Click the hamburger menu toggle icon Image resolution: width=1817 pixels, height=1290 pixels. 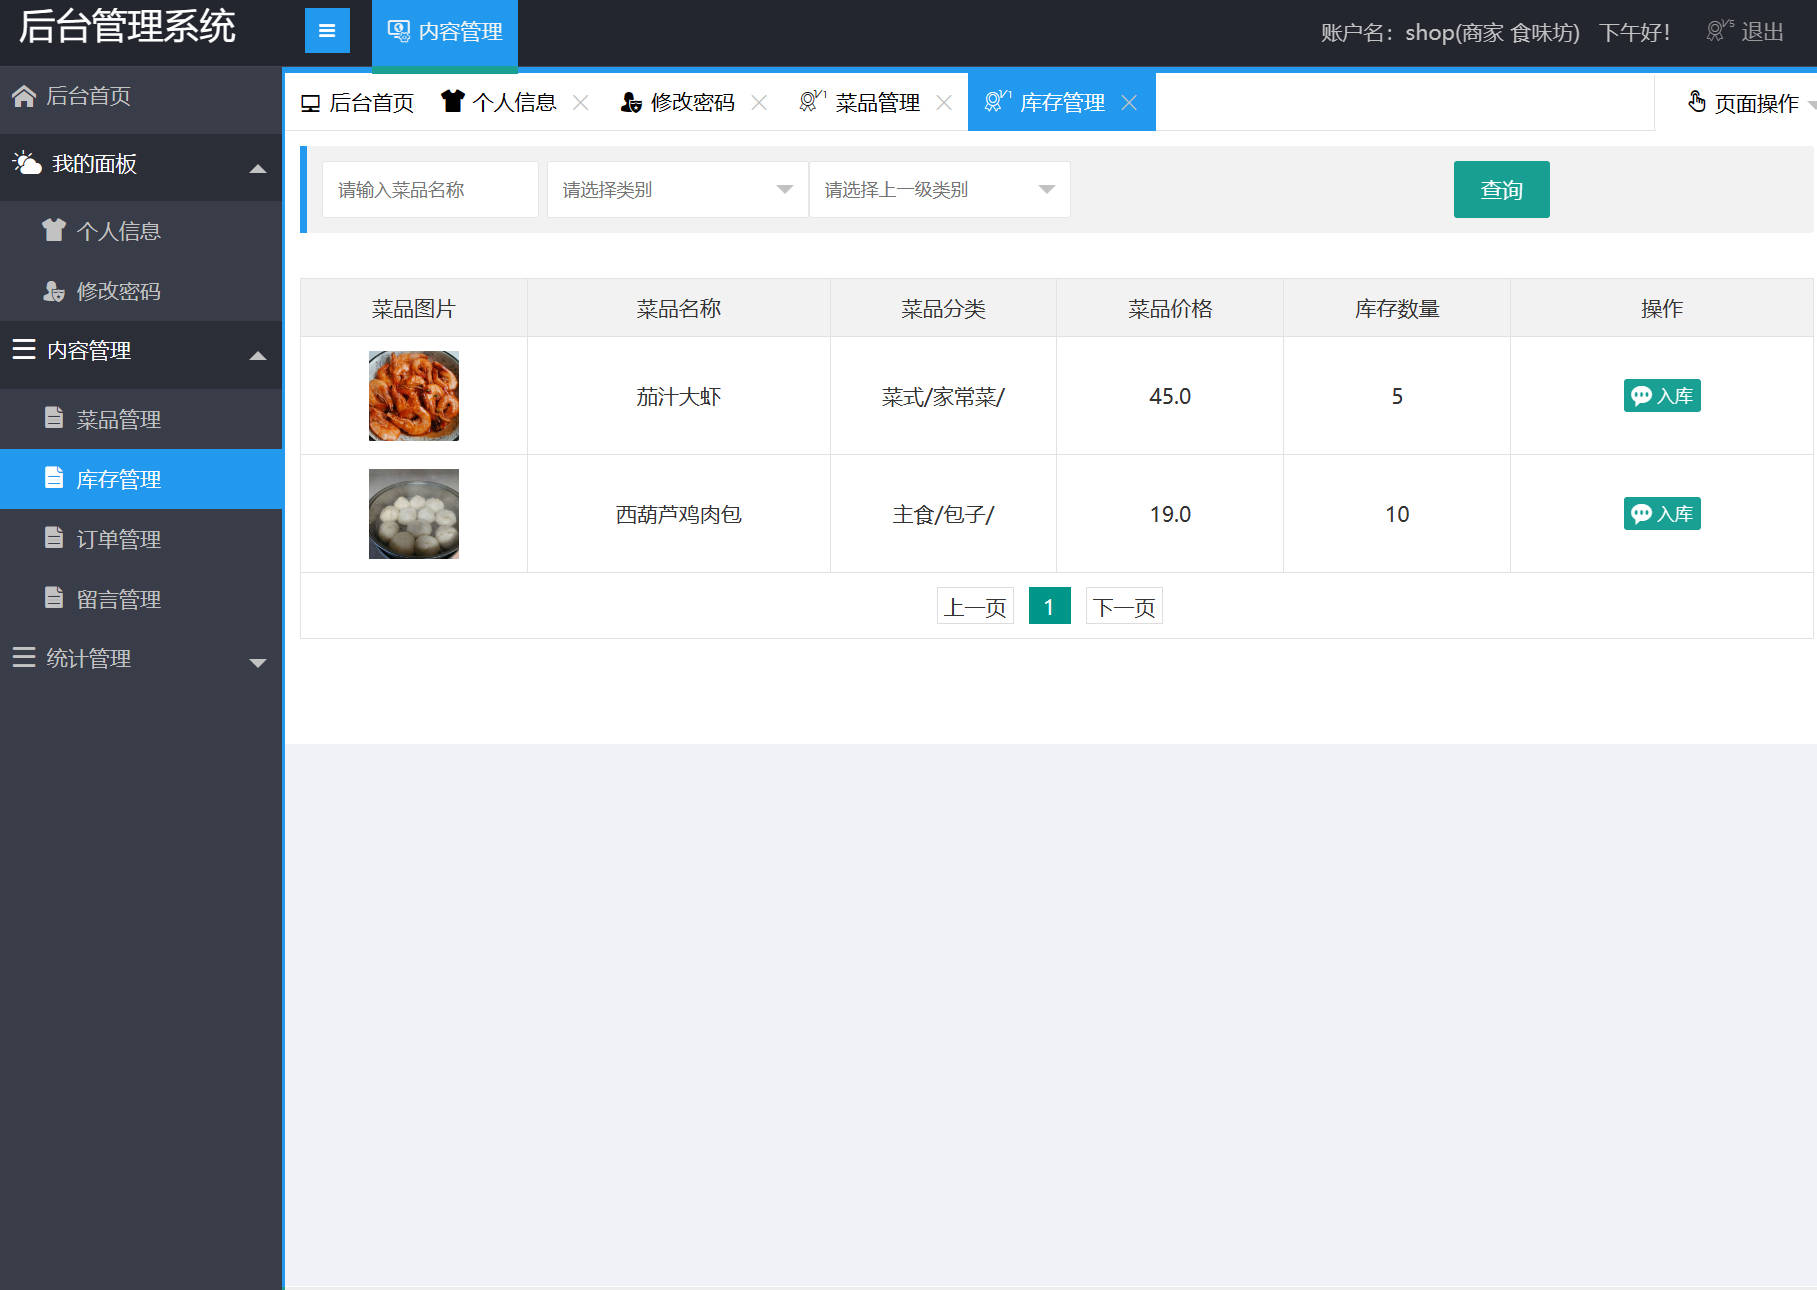pyautogui.click(x=326, y=30)
